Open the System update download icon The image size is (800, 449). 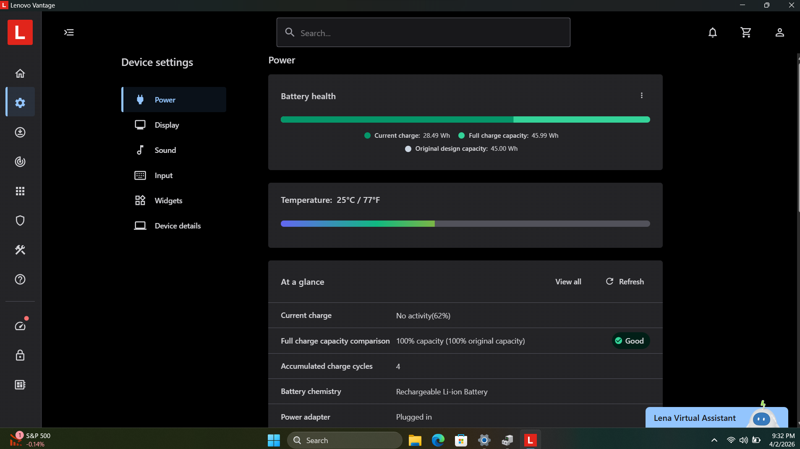pos(20,132)
